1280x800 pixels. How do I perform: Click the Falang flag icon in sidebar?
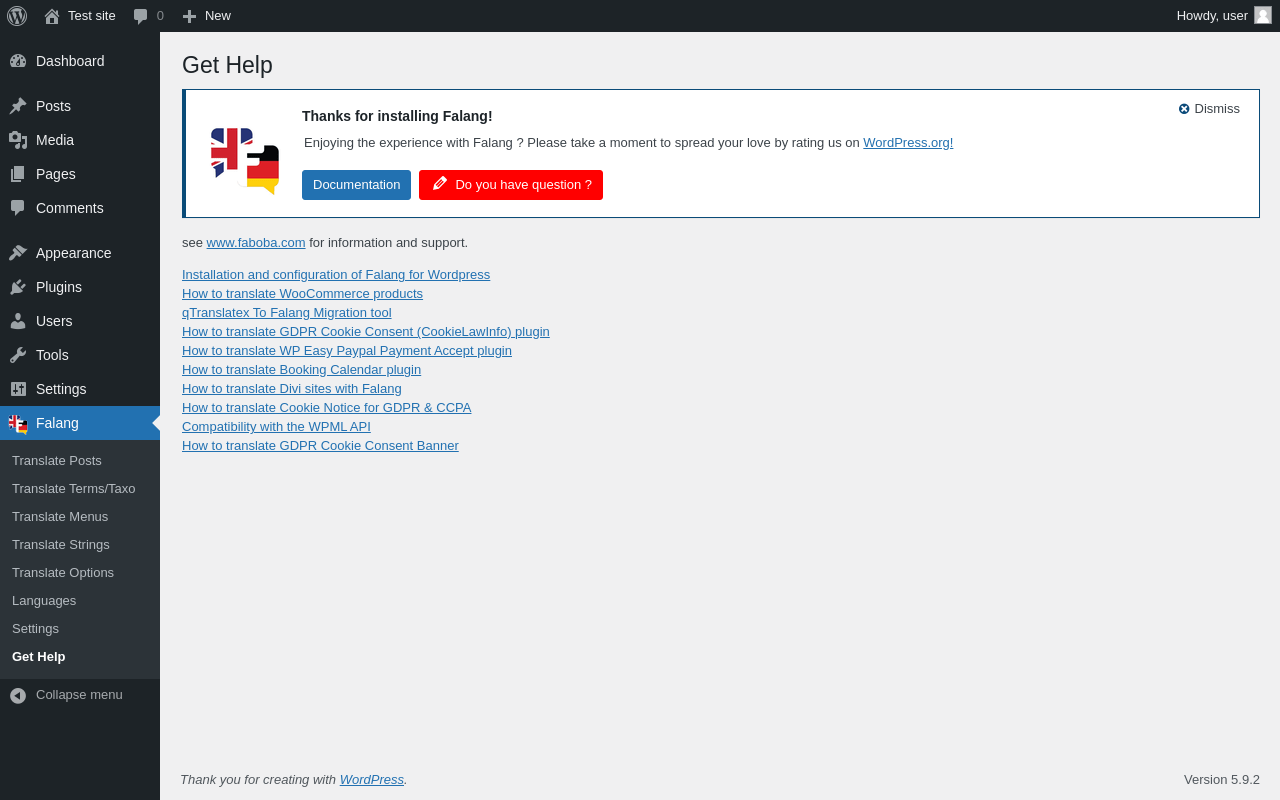[18, 423]
